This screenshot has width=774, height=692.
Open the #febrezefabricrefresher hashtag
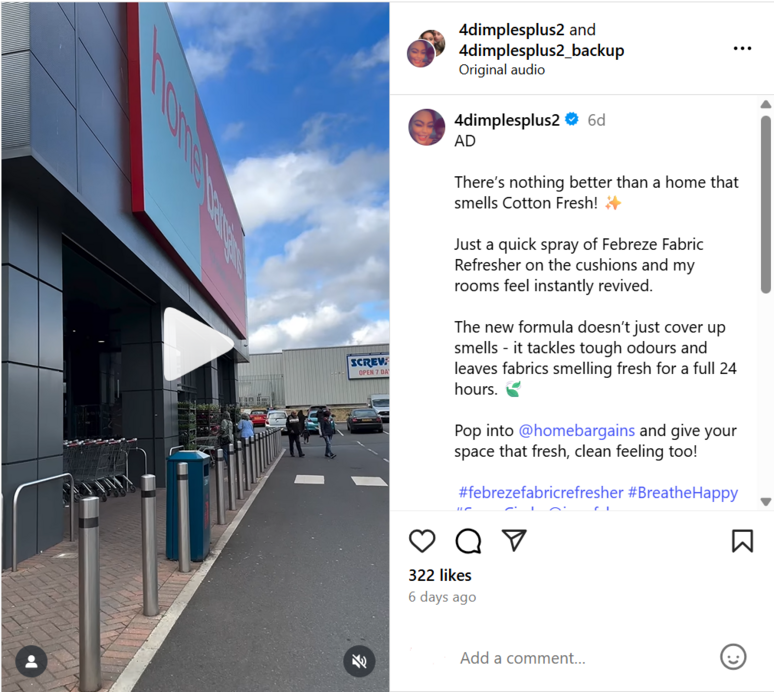[541, 492]
